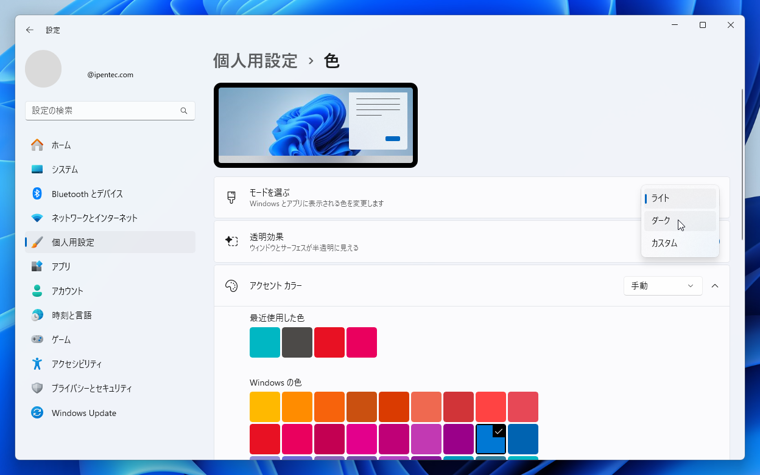Pick the pink recently used color
Viewport: 760px width, 475px height.
point(362,342)
